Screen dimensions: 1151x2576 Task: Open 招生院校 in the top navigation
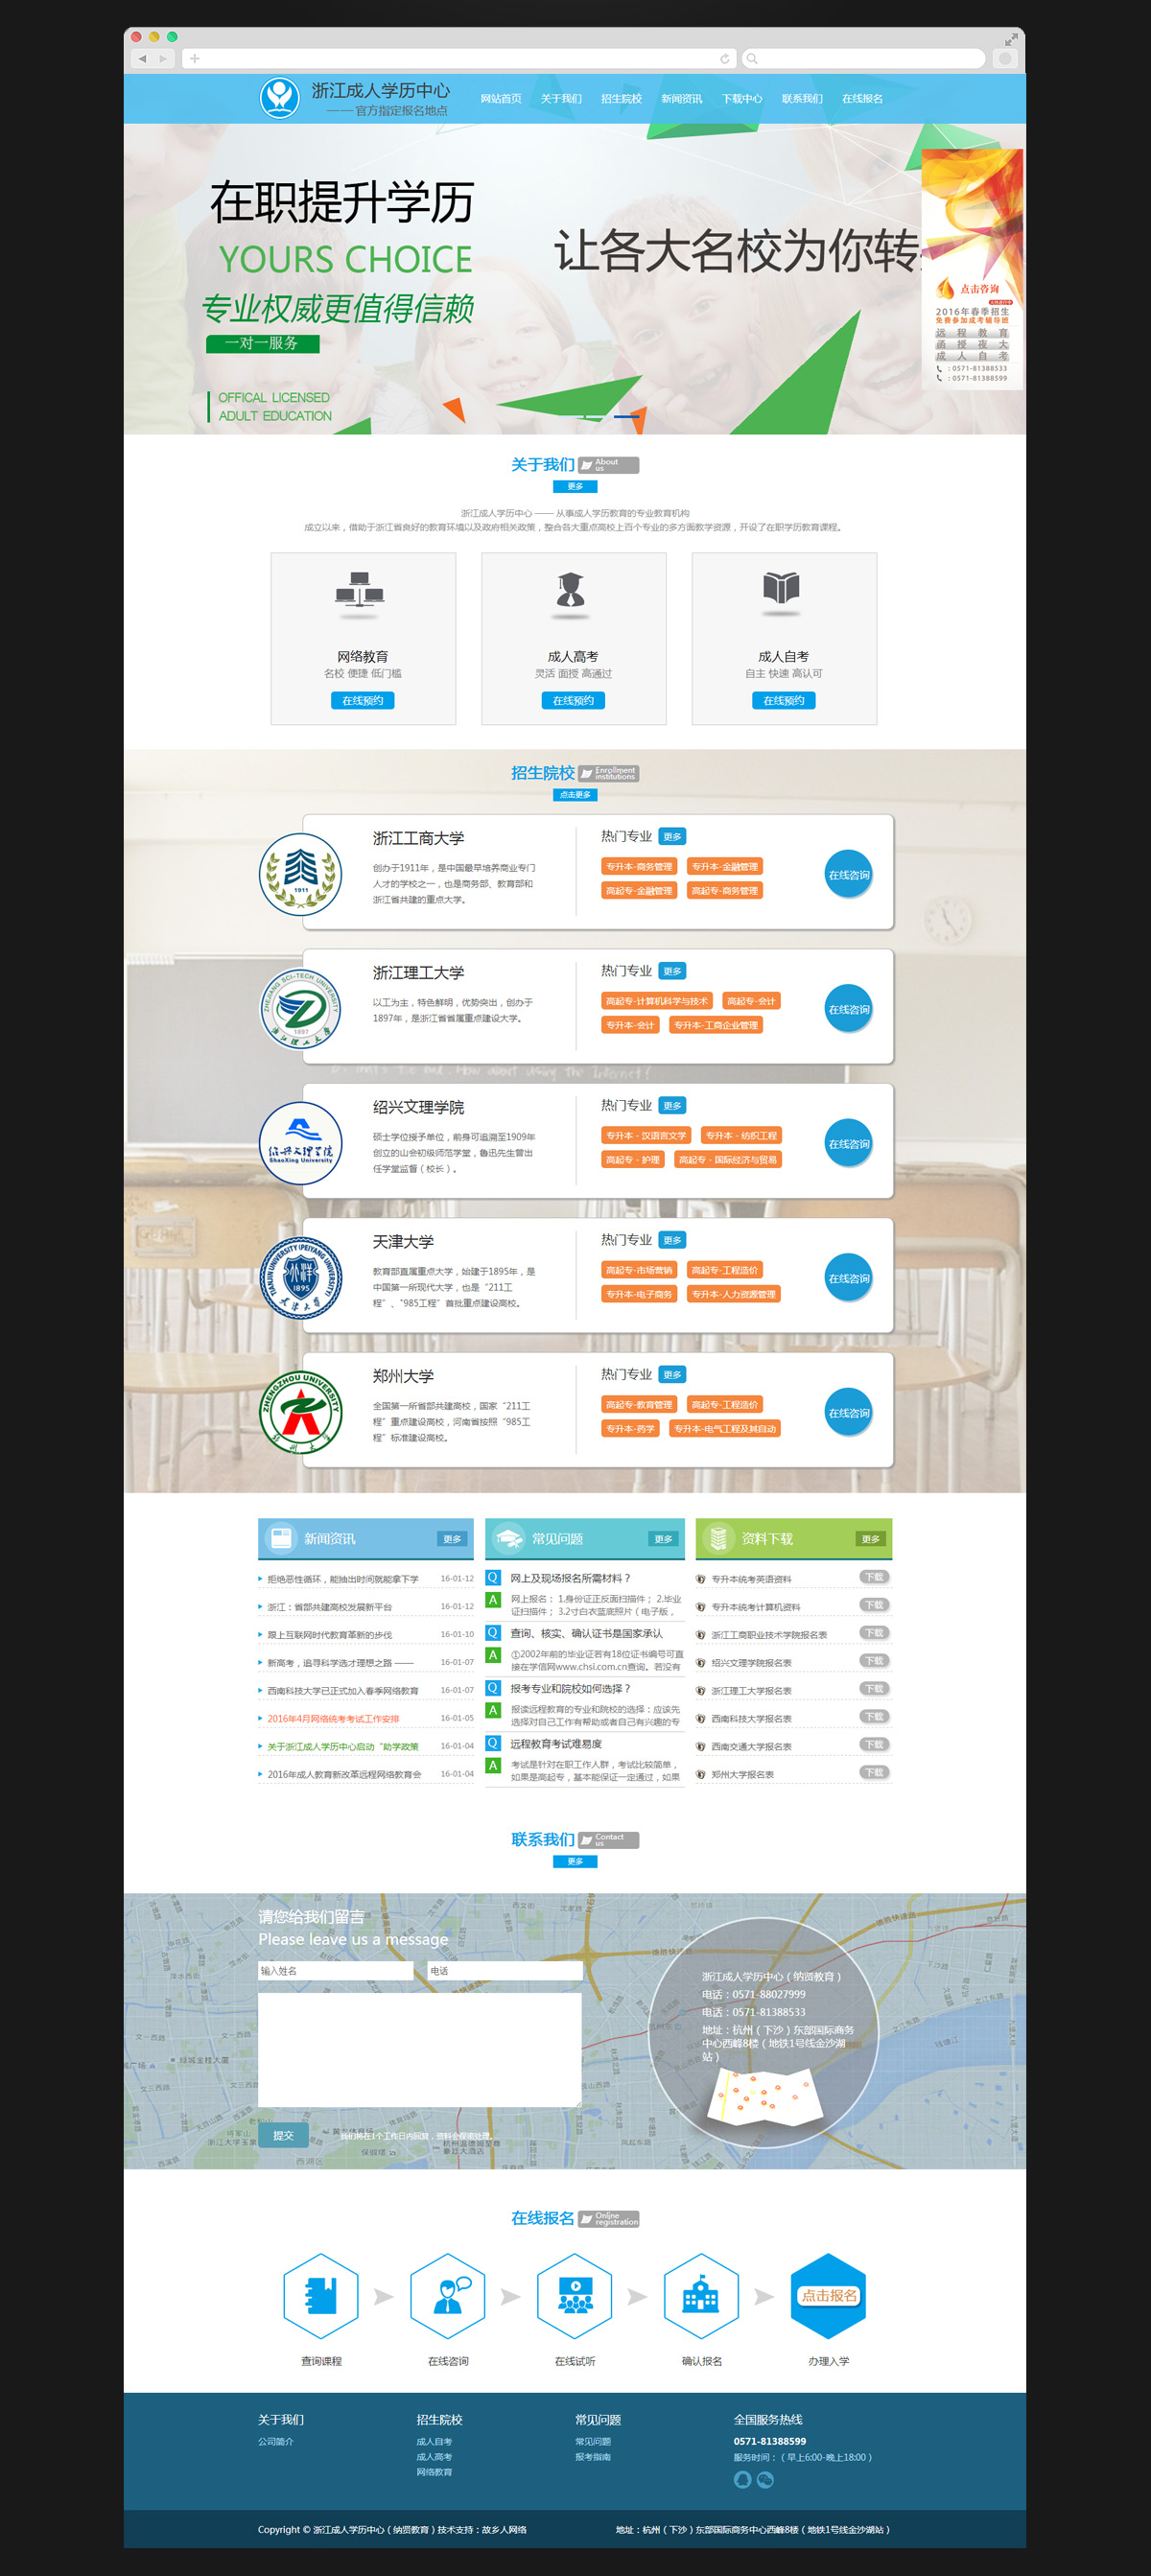coord(621,99)
